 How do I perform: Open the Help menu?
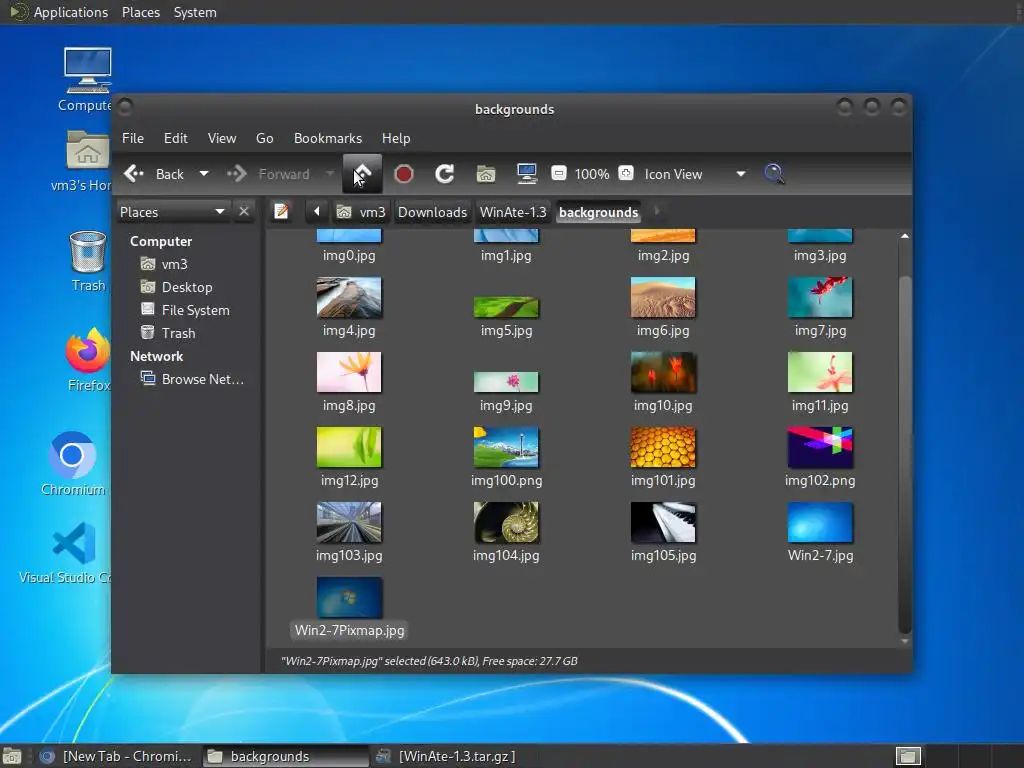[x=396, y=138]
